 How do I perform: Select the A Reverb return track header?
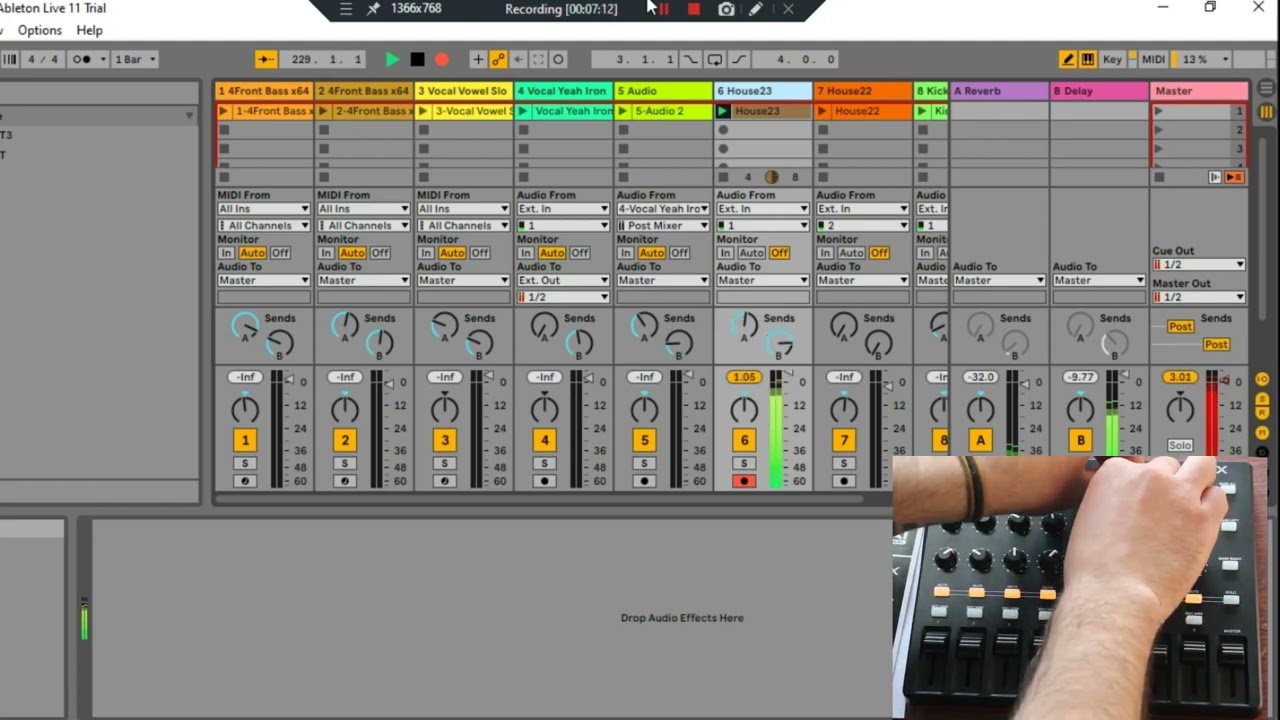(999, 91)
